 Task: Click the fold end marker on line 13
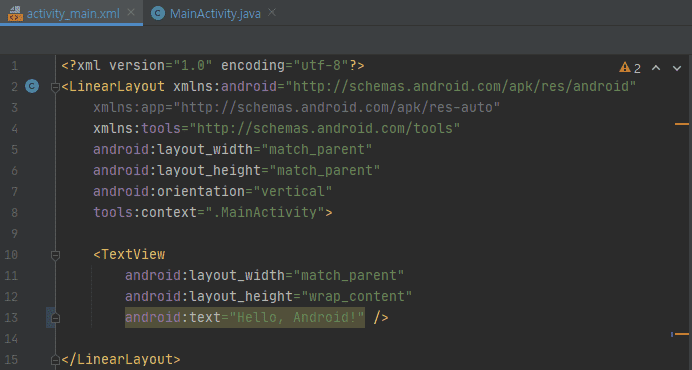pos(55,318)
